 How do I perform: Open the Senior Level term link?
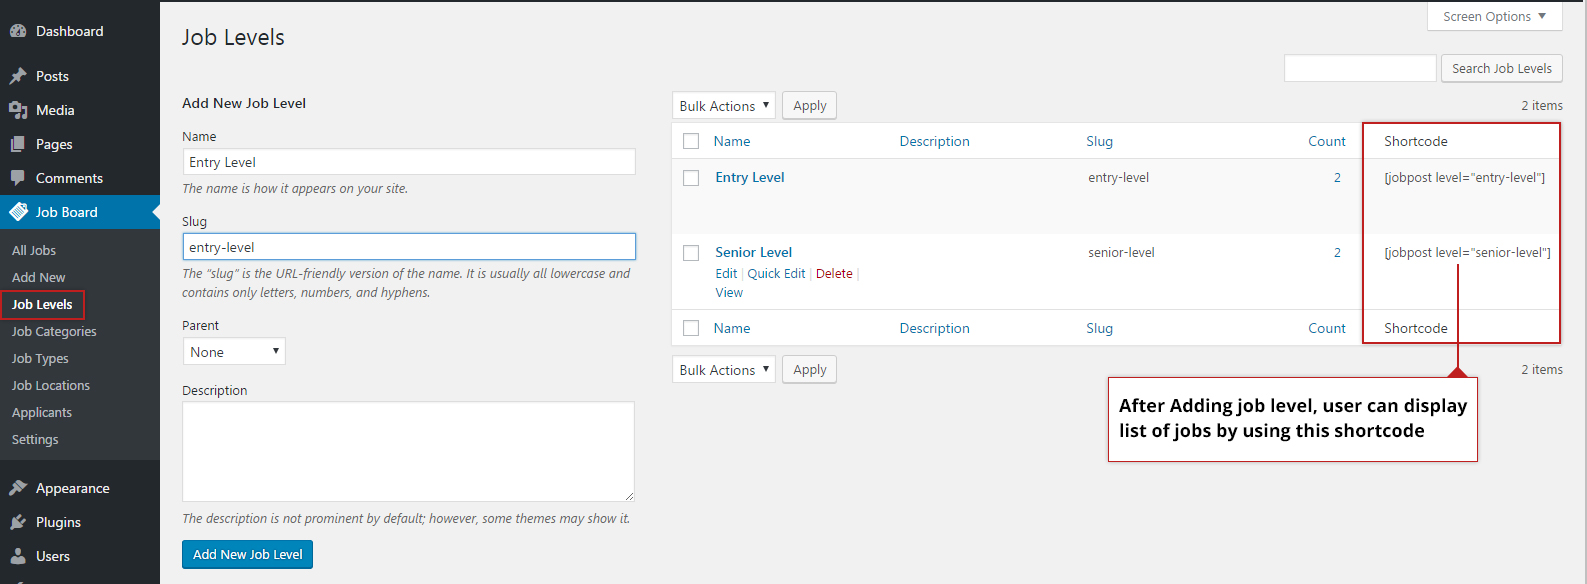point(753,252)
